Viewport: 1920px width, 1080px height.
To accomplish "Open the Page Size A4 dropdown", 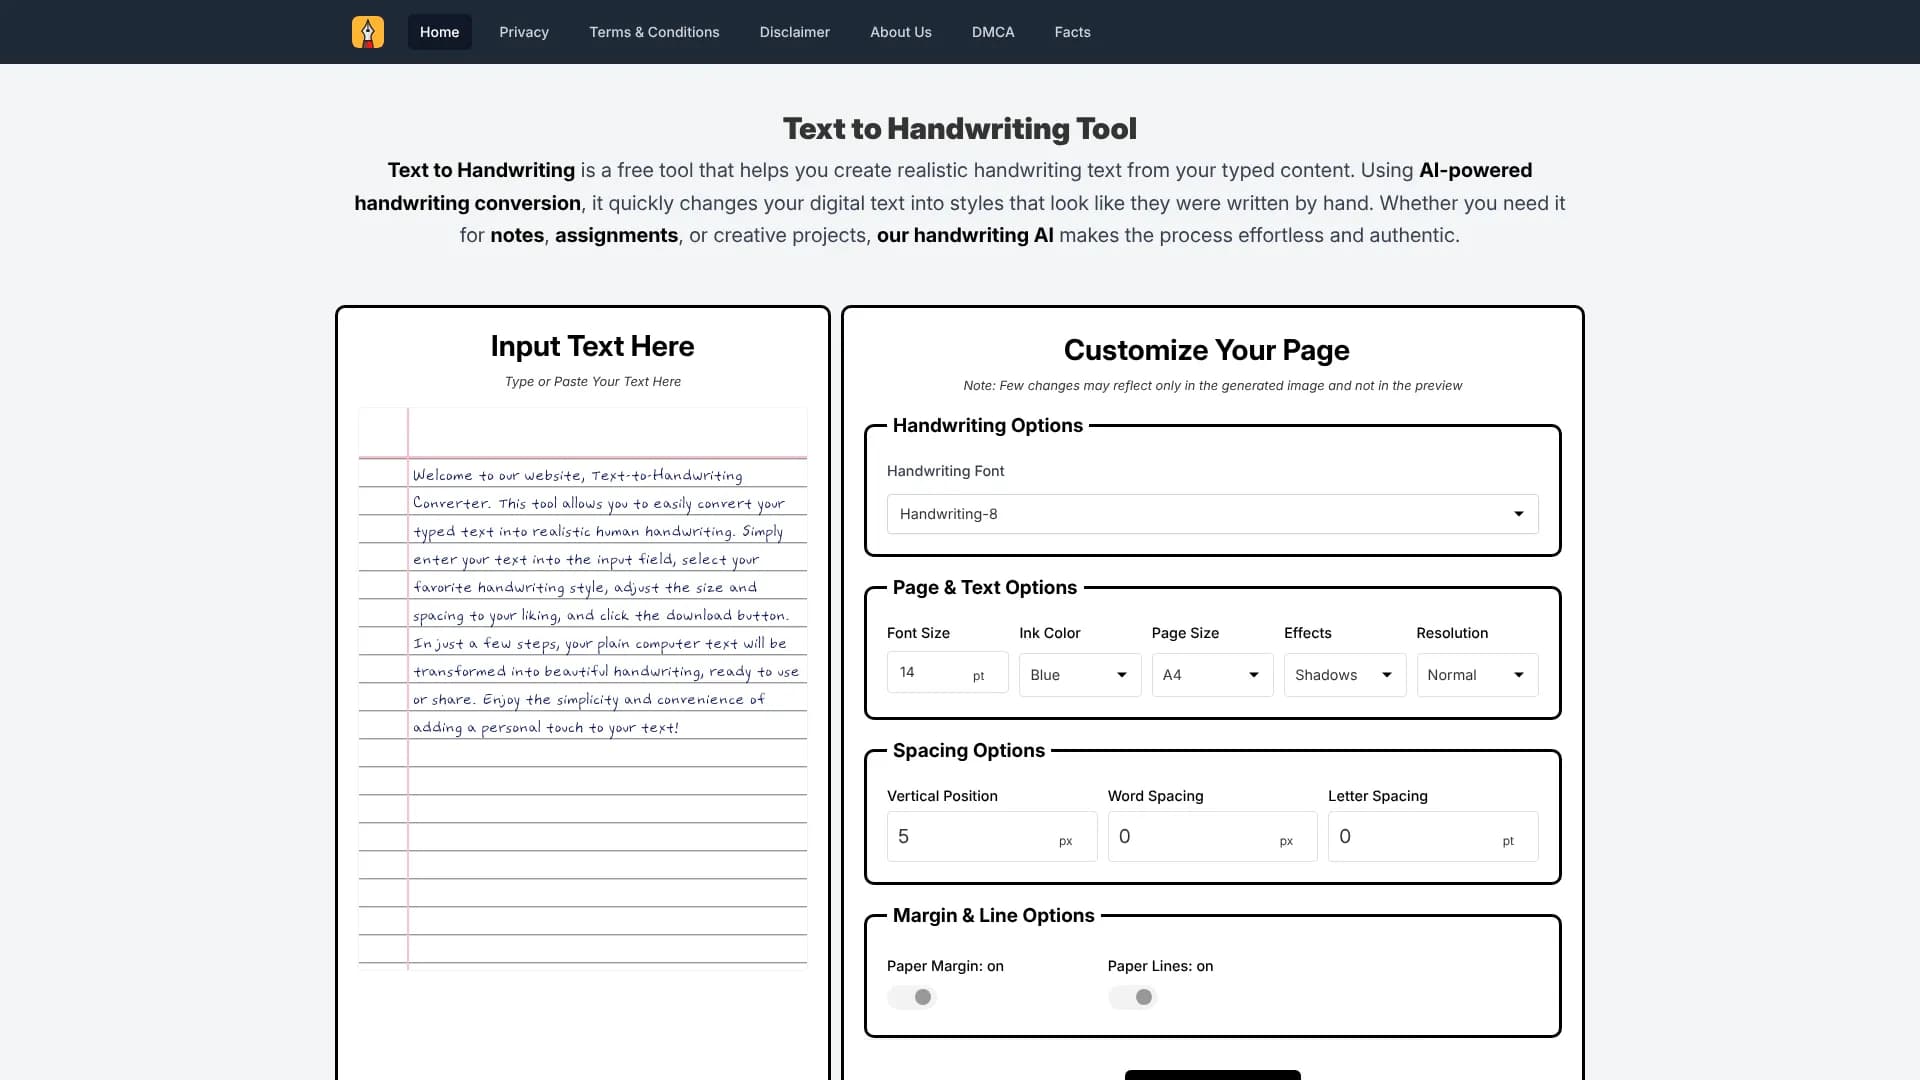I will tap(1211, 675).
